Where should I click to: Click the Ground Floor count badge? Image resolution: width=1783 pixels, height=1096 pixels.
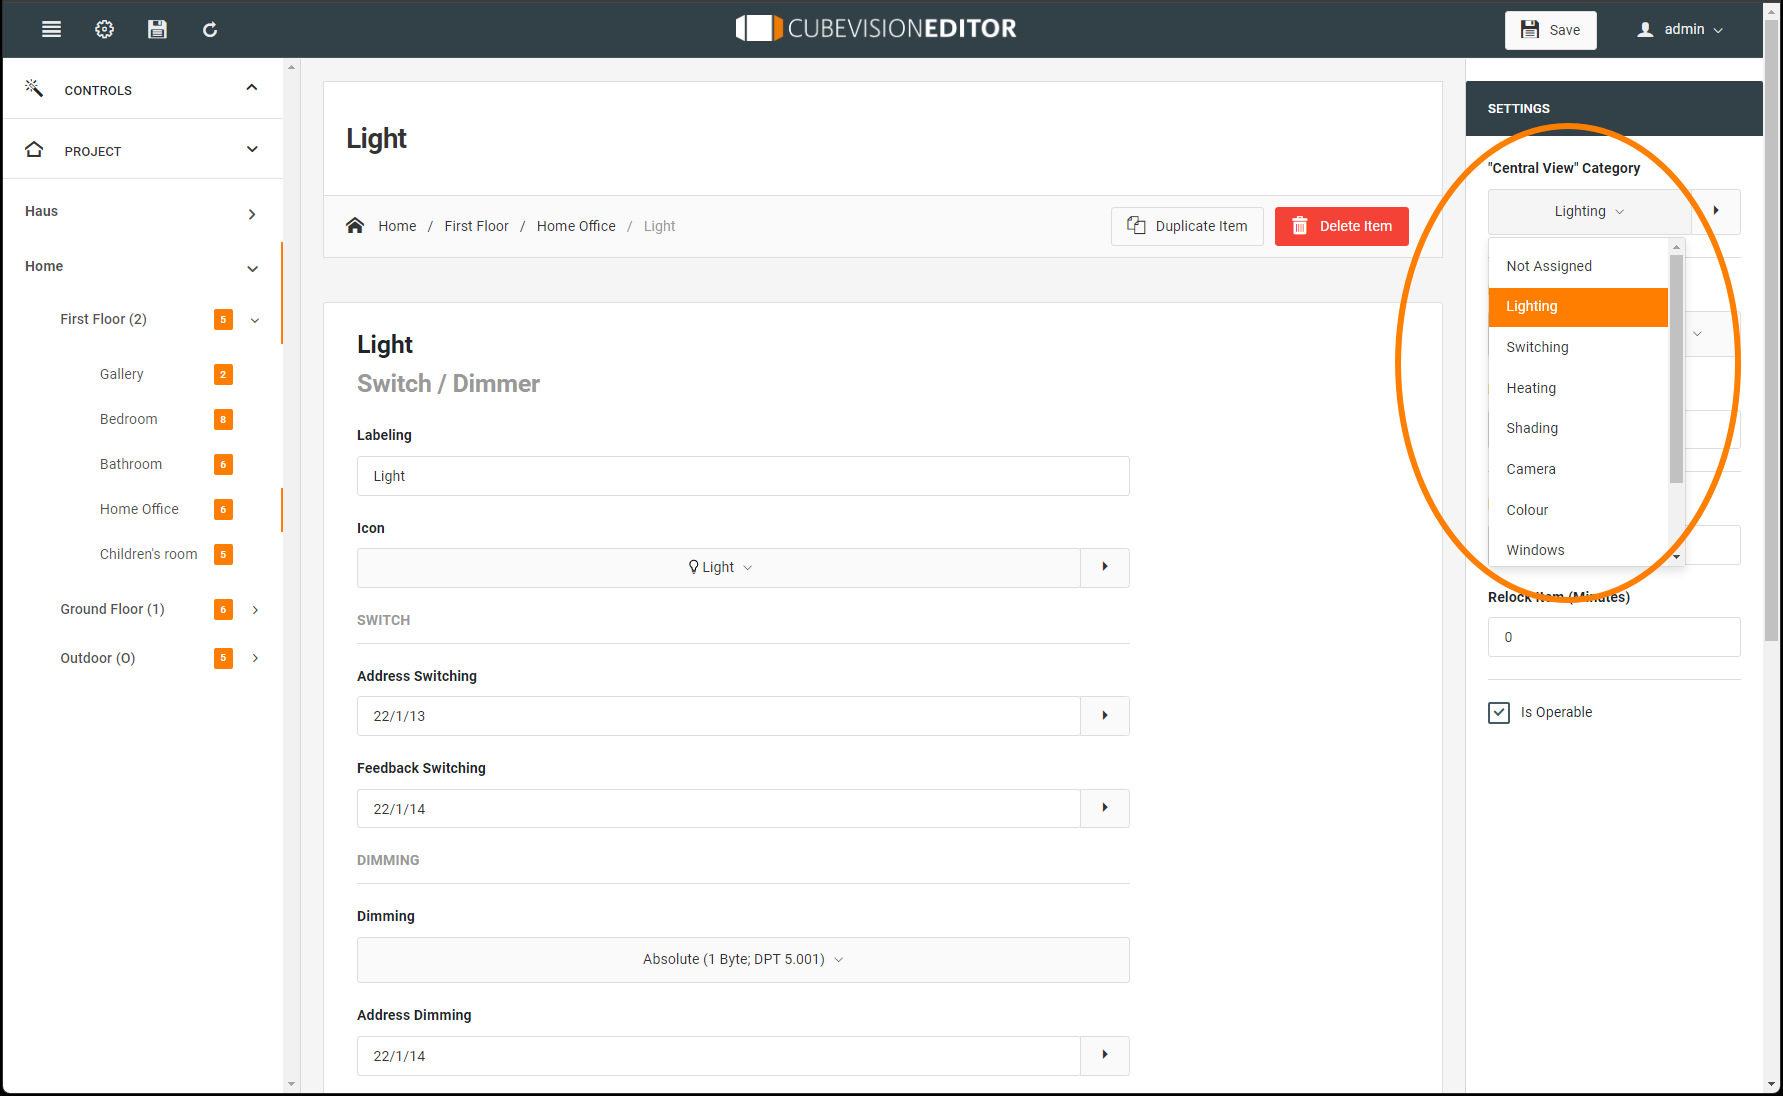click(x=223, y=609)
